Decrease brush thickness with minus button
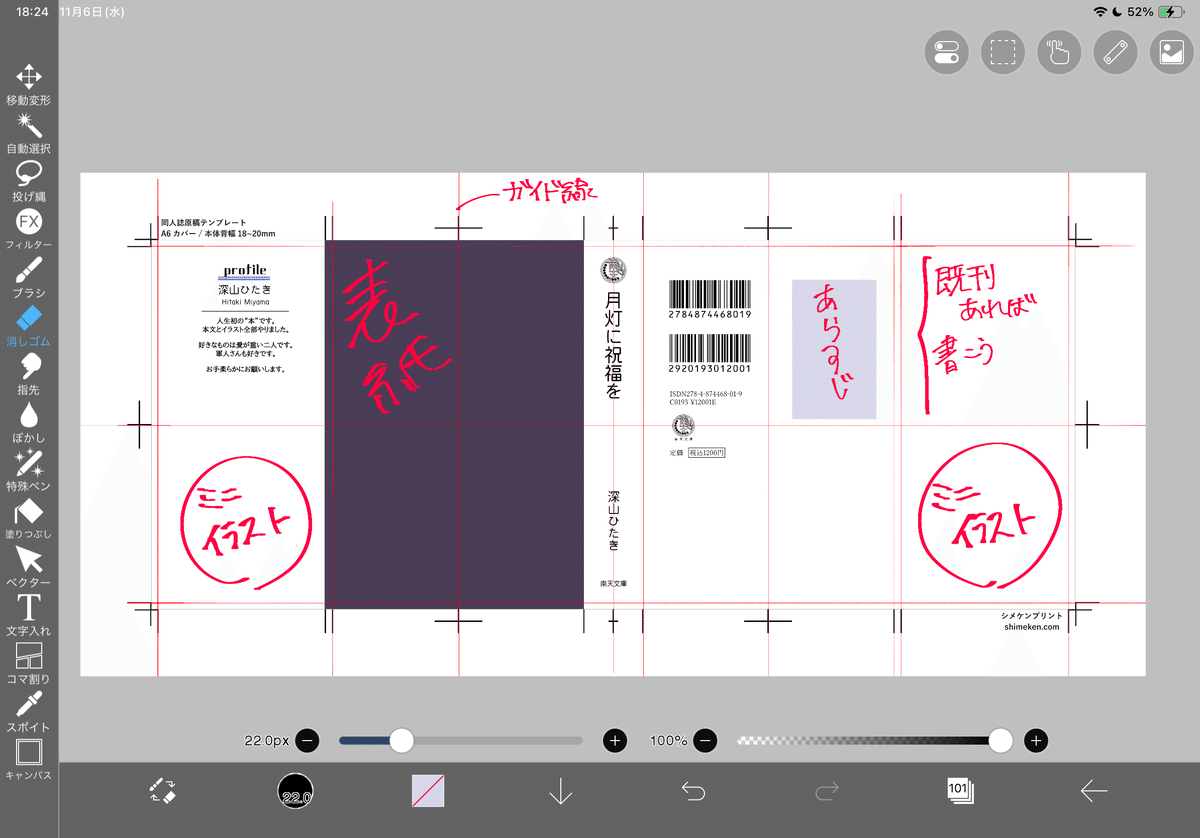The image size is (1200, 838). (307, 741)
